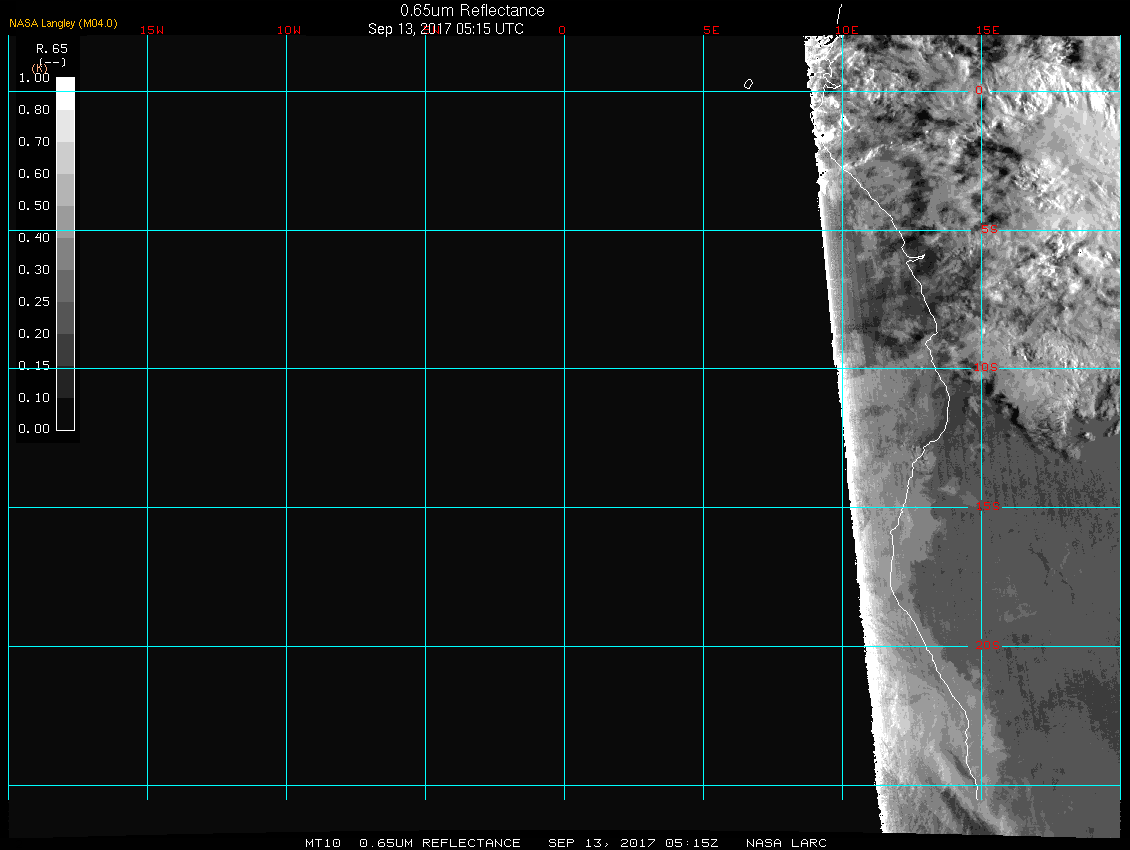Viewport: 1130px width, 850px height.
Task: Click the 15W longitude label
Action: 152,30
